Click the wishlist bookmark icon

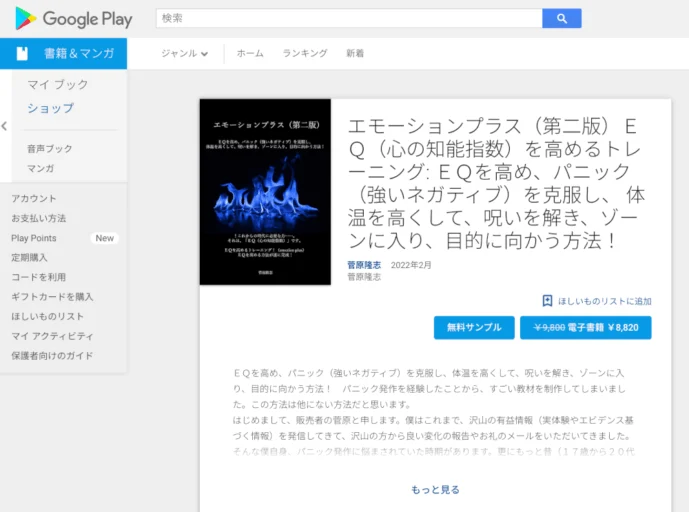pos(547,300)
